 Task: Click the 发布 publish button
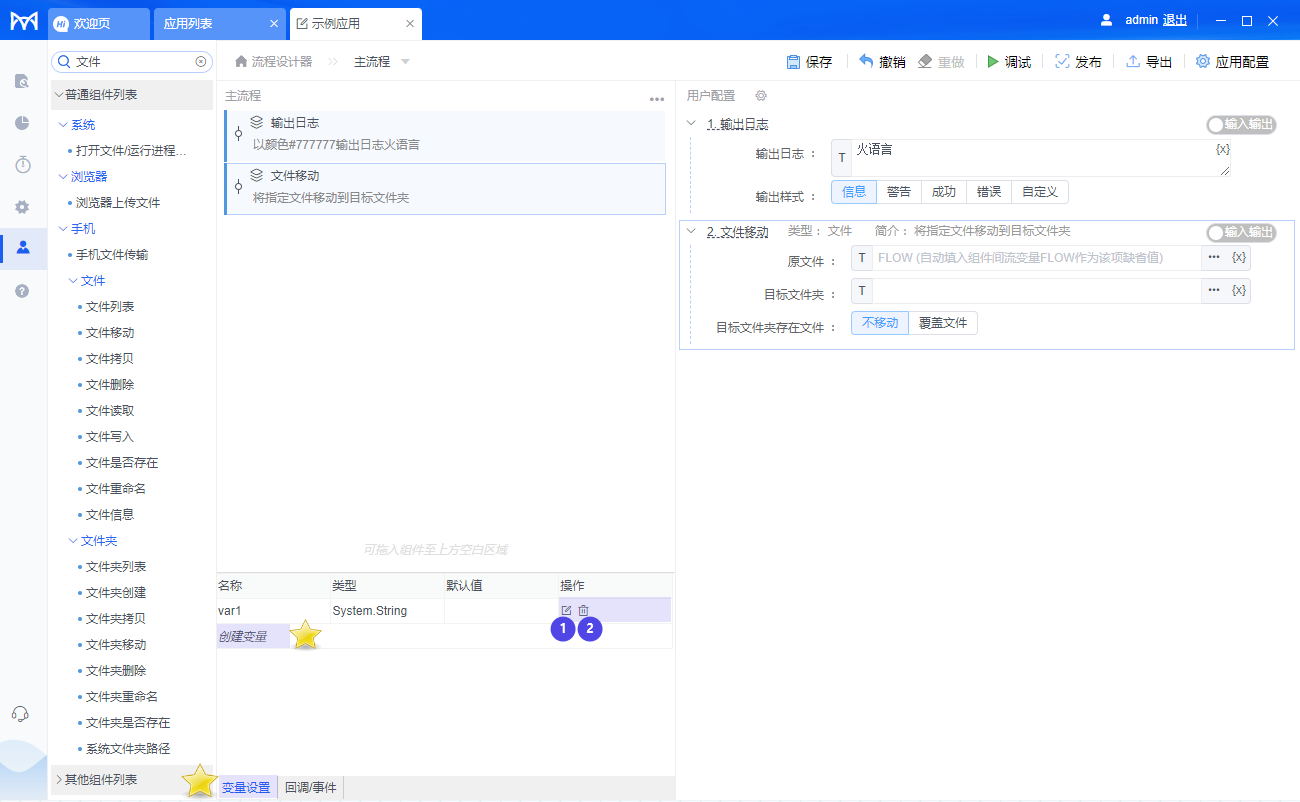pos(1078,62)
